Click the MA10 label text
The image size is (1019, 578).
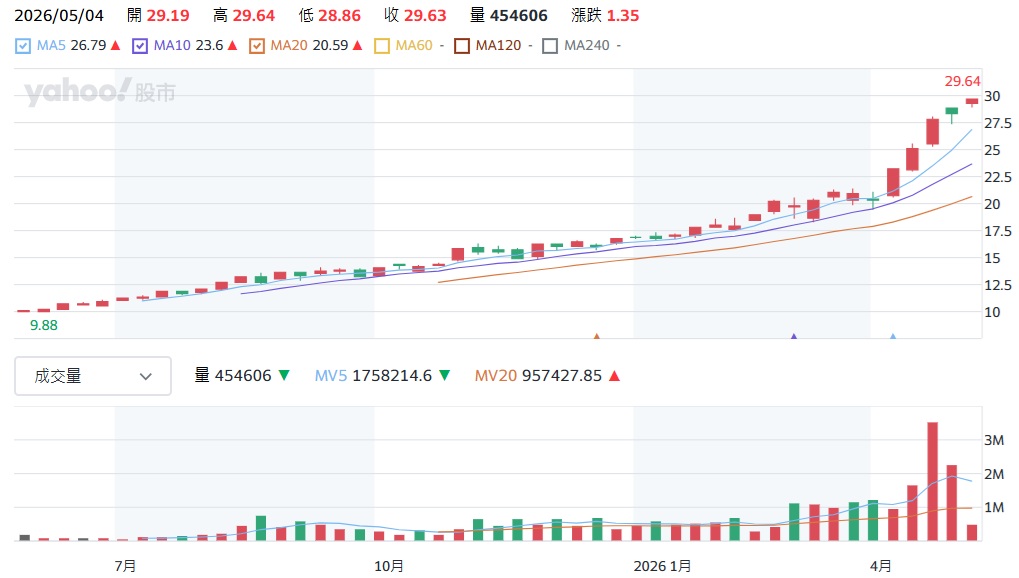tap(172, 46)
